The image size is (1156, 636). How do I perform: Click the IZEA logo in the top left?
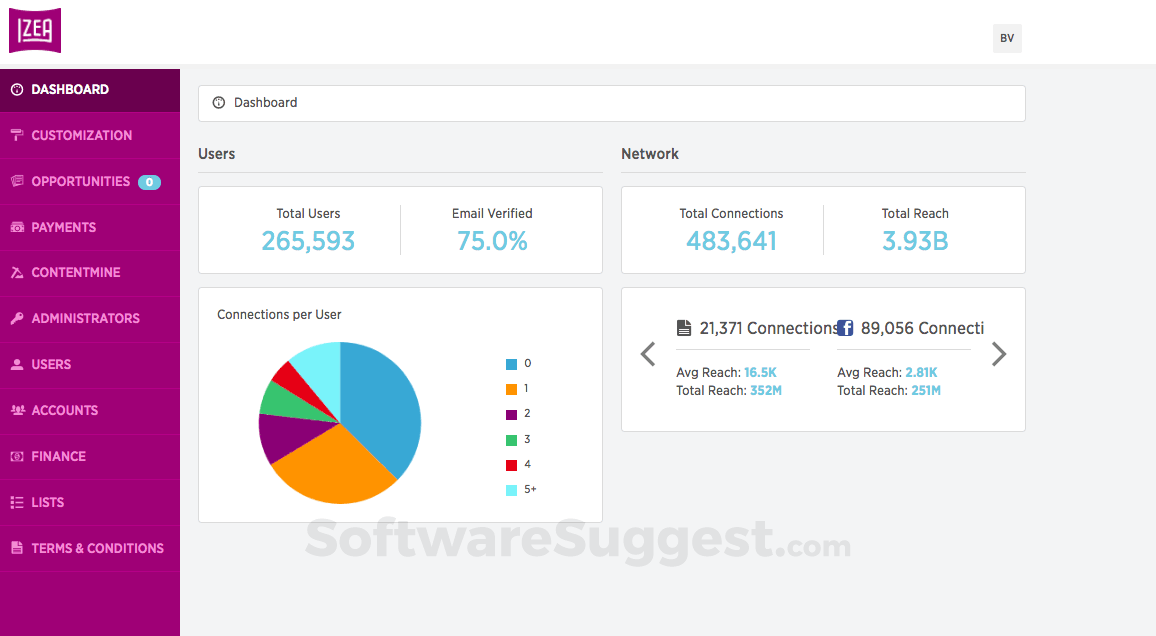click(35, 30)
